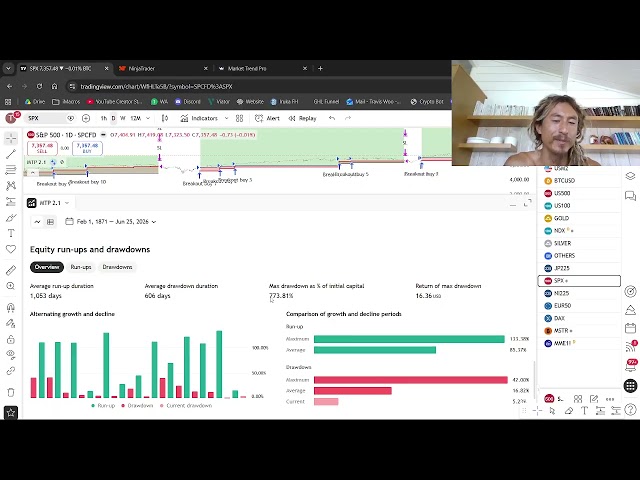Select the W weekly timeframe
Viewport: 640px width, 480px height.
pos(122,118)
